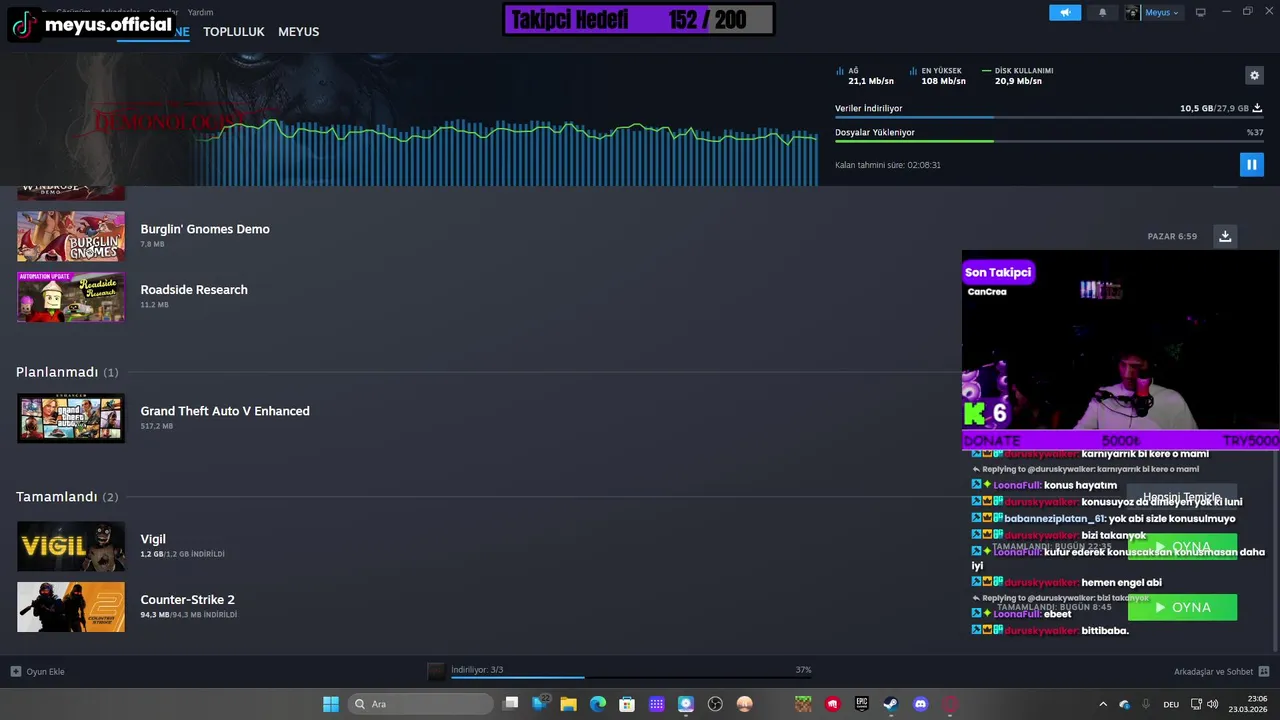The height and width of the screenshot is (720, 1280).
Task: Click the 517,2 MB size label
Action: pyautogui.click(x=157, y=426)
